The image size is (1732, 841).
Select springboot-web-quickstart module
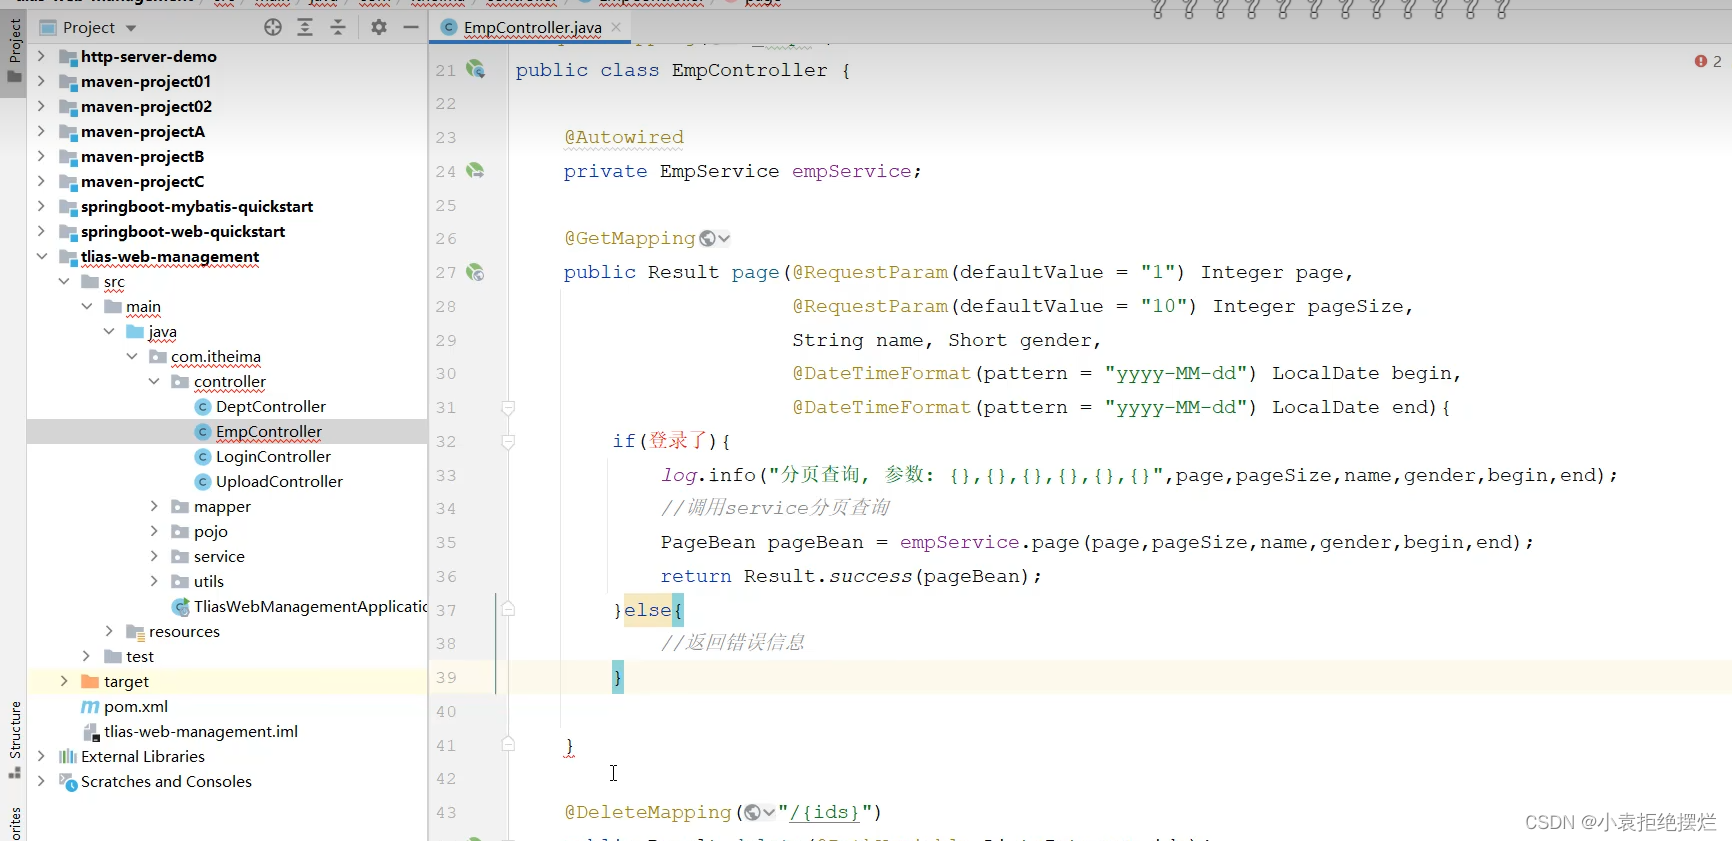tap(183, 232)
